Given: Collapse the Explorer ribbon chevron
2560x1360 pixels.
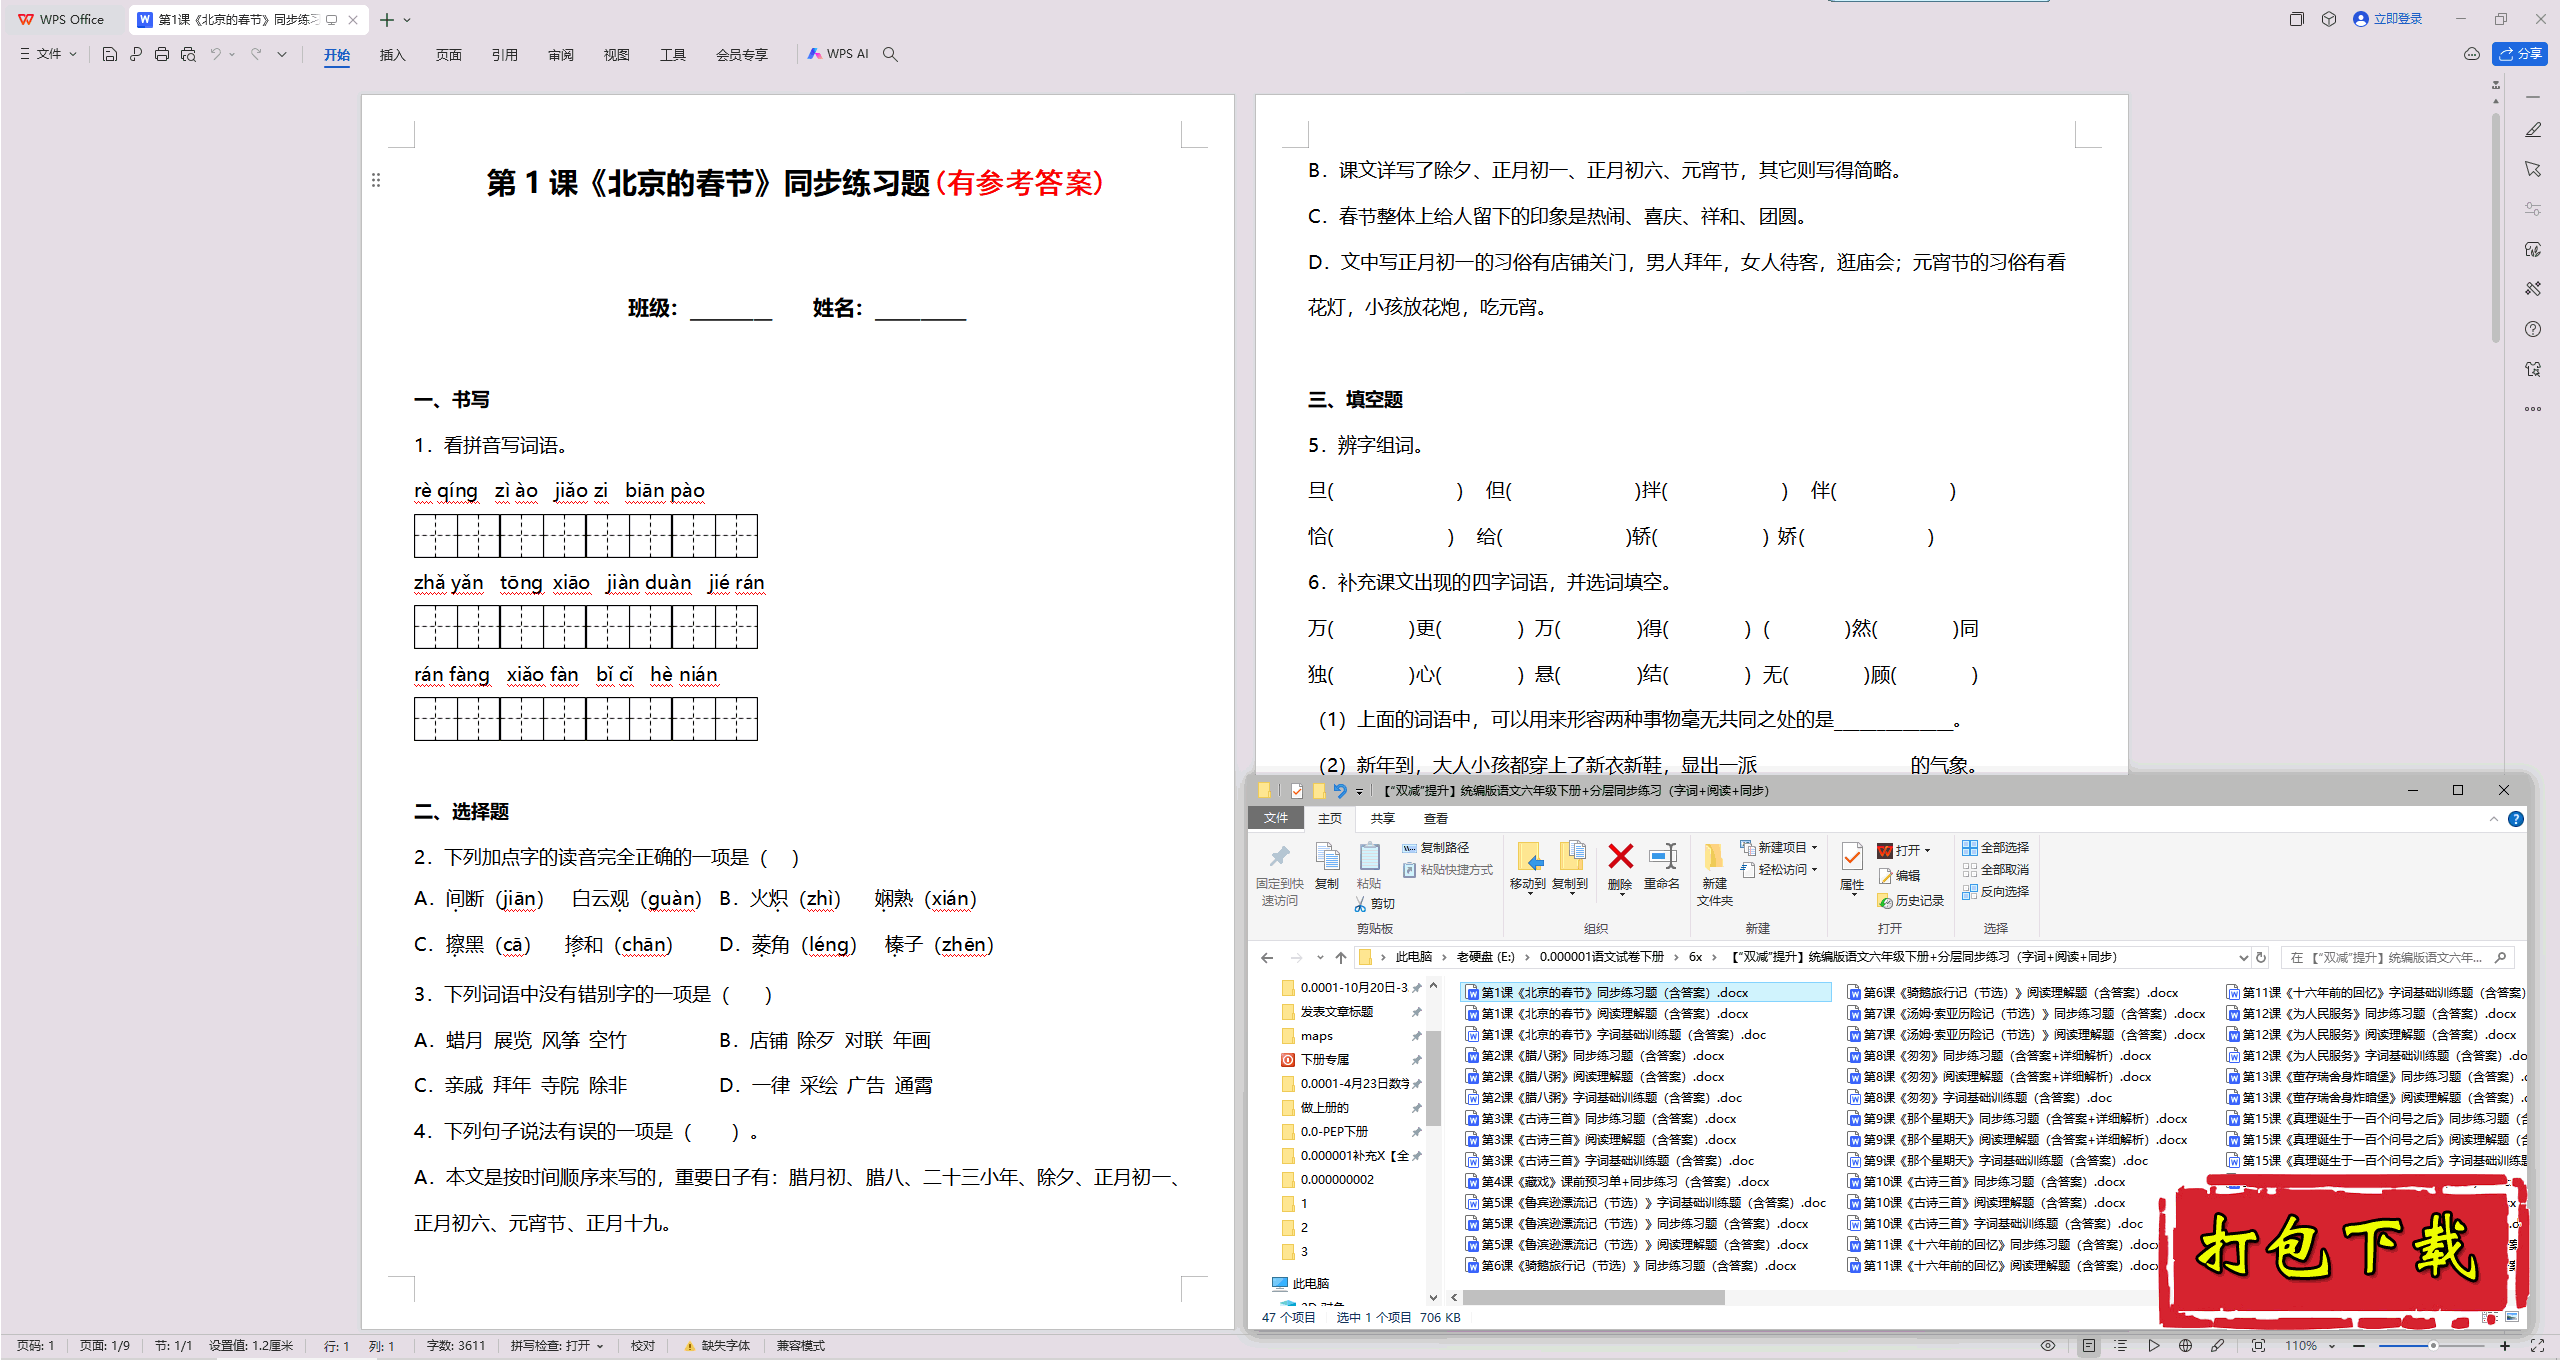Looking at the screenshot, I should (2493, 819).
